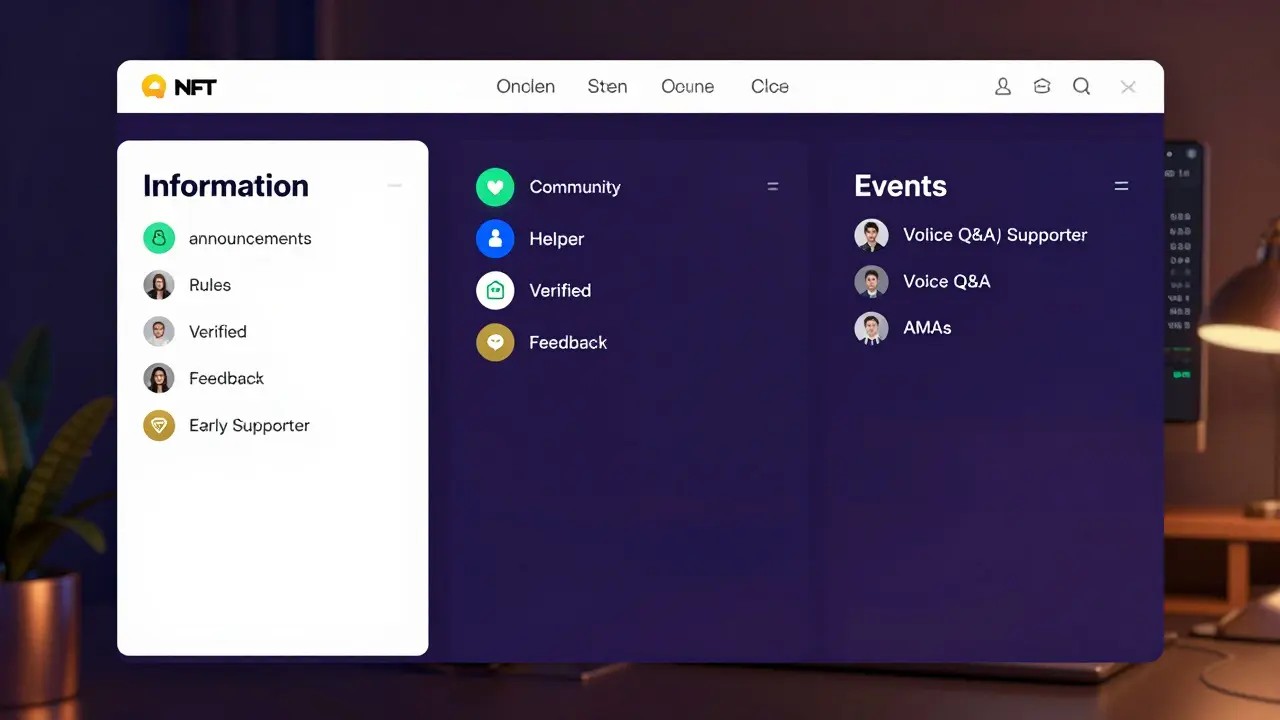Expand the Community section options
The width and height of the screenshot is (1280, 720).
coord(772,185)
